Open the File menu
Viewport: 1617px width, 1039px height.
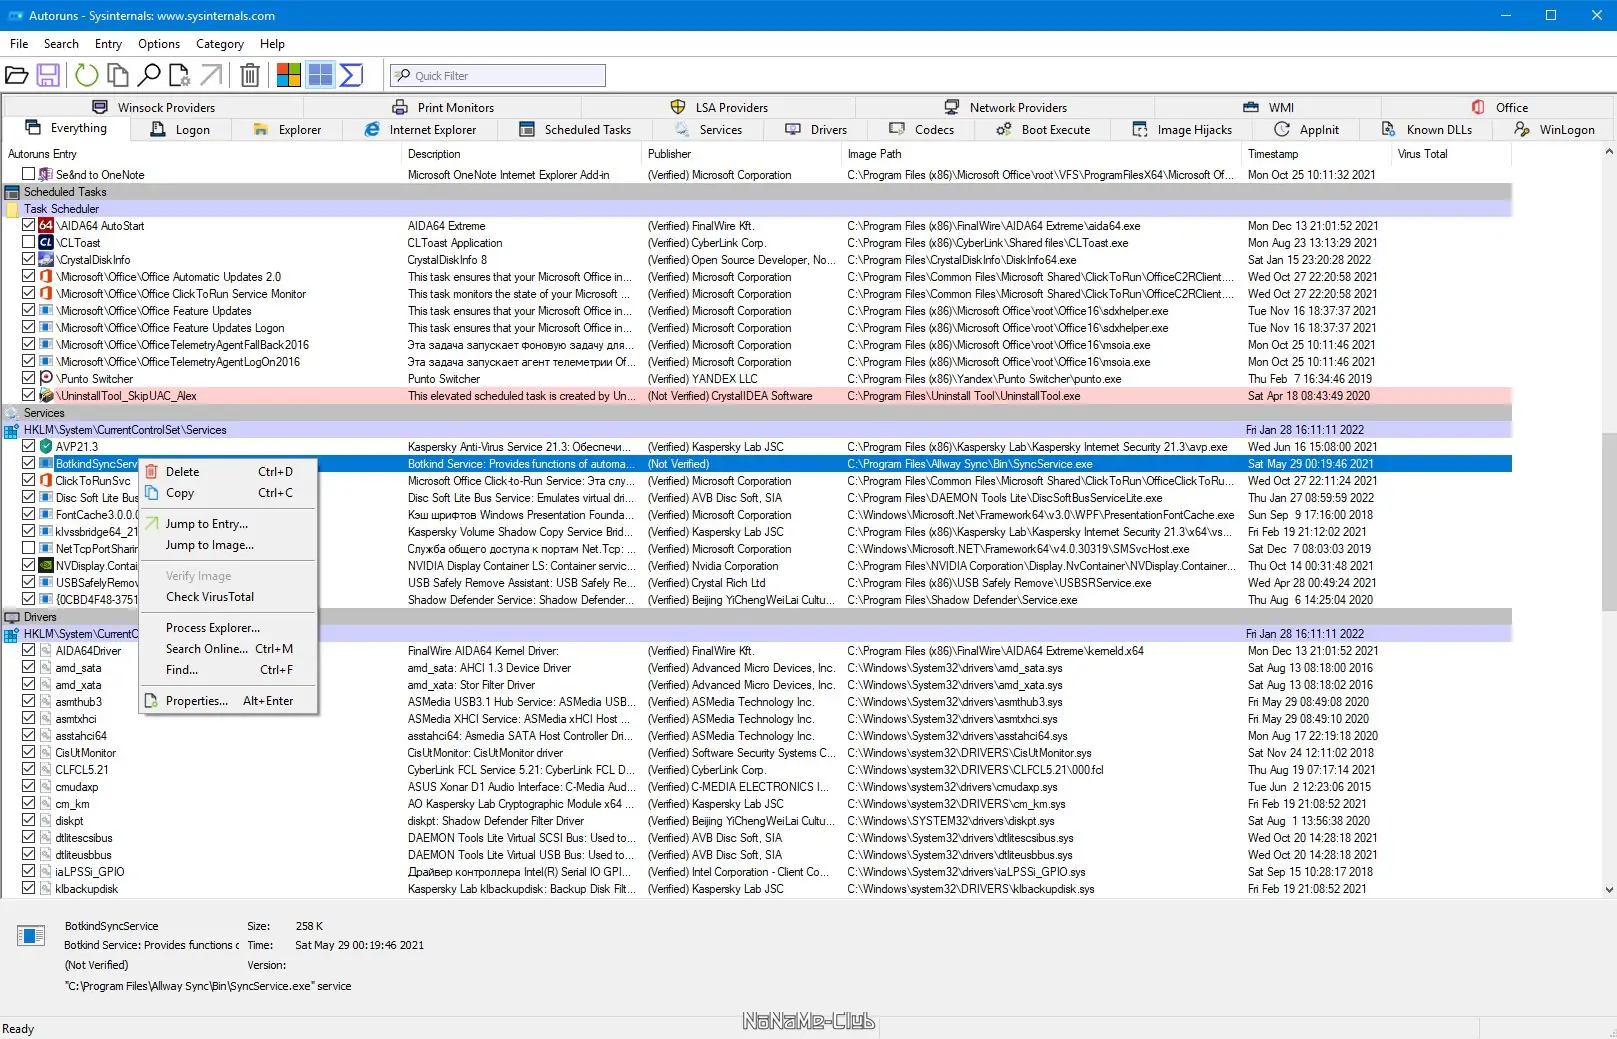[19, 44]
